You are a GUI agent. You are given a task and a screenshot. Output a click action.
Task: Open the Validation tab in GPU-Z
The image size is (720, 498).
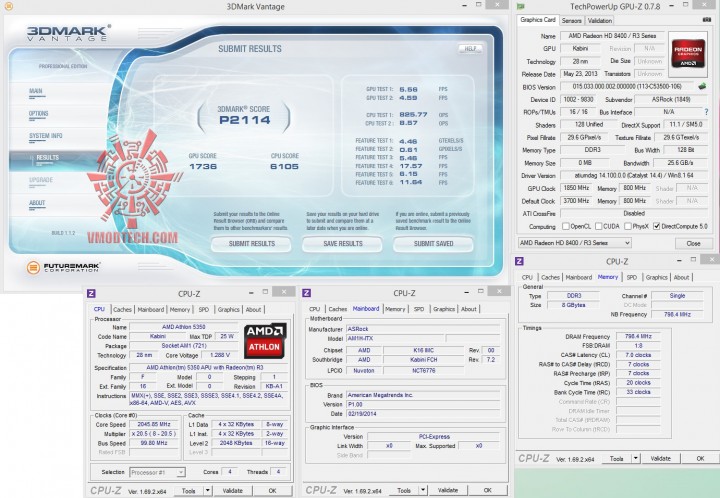600,21
